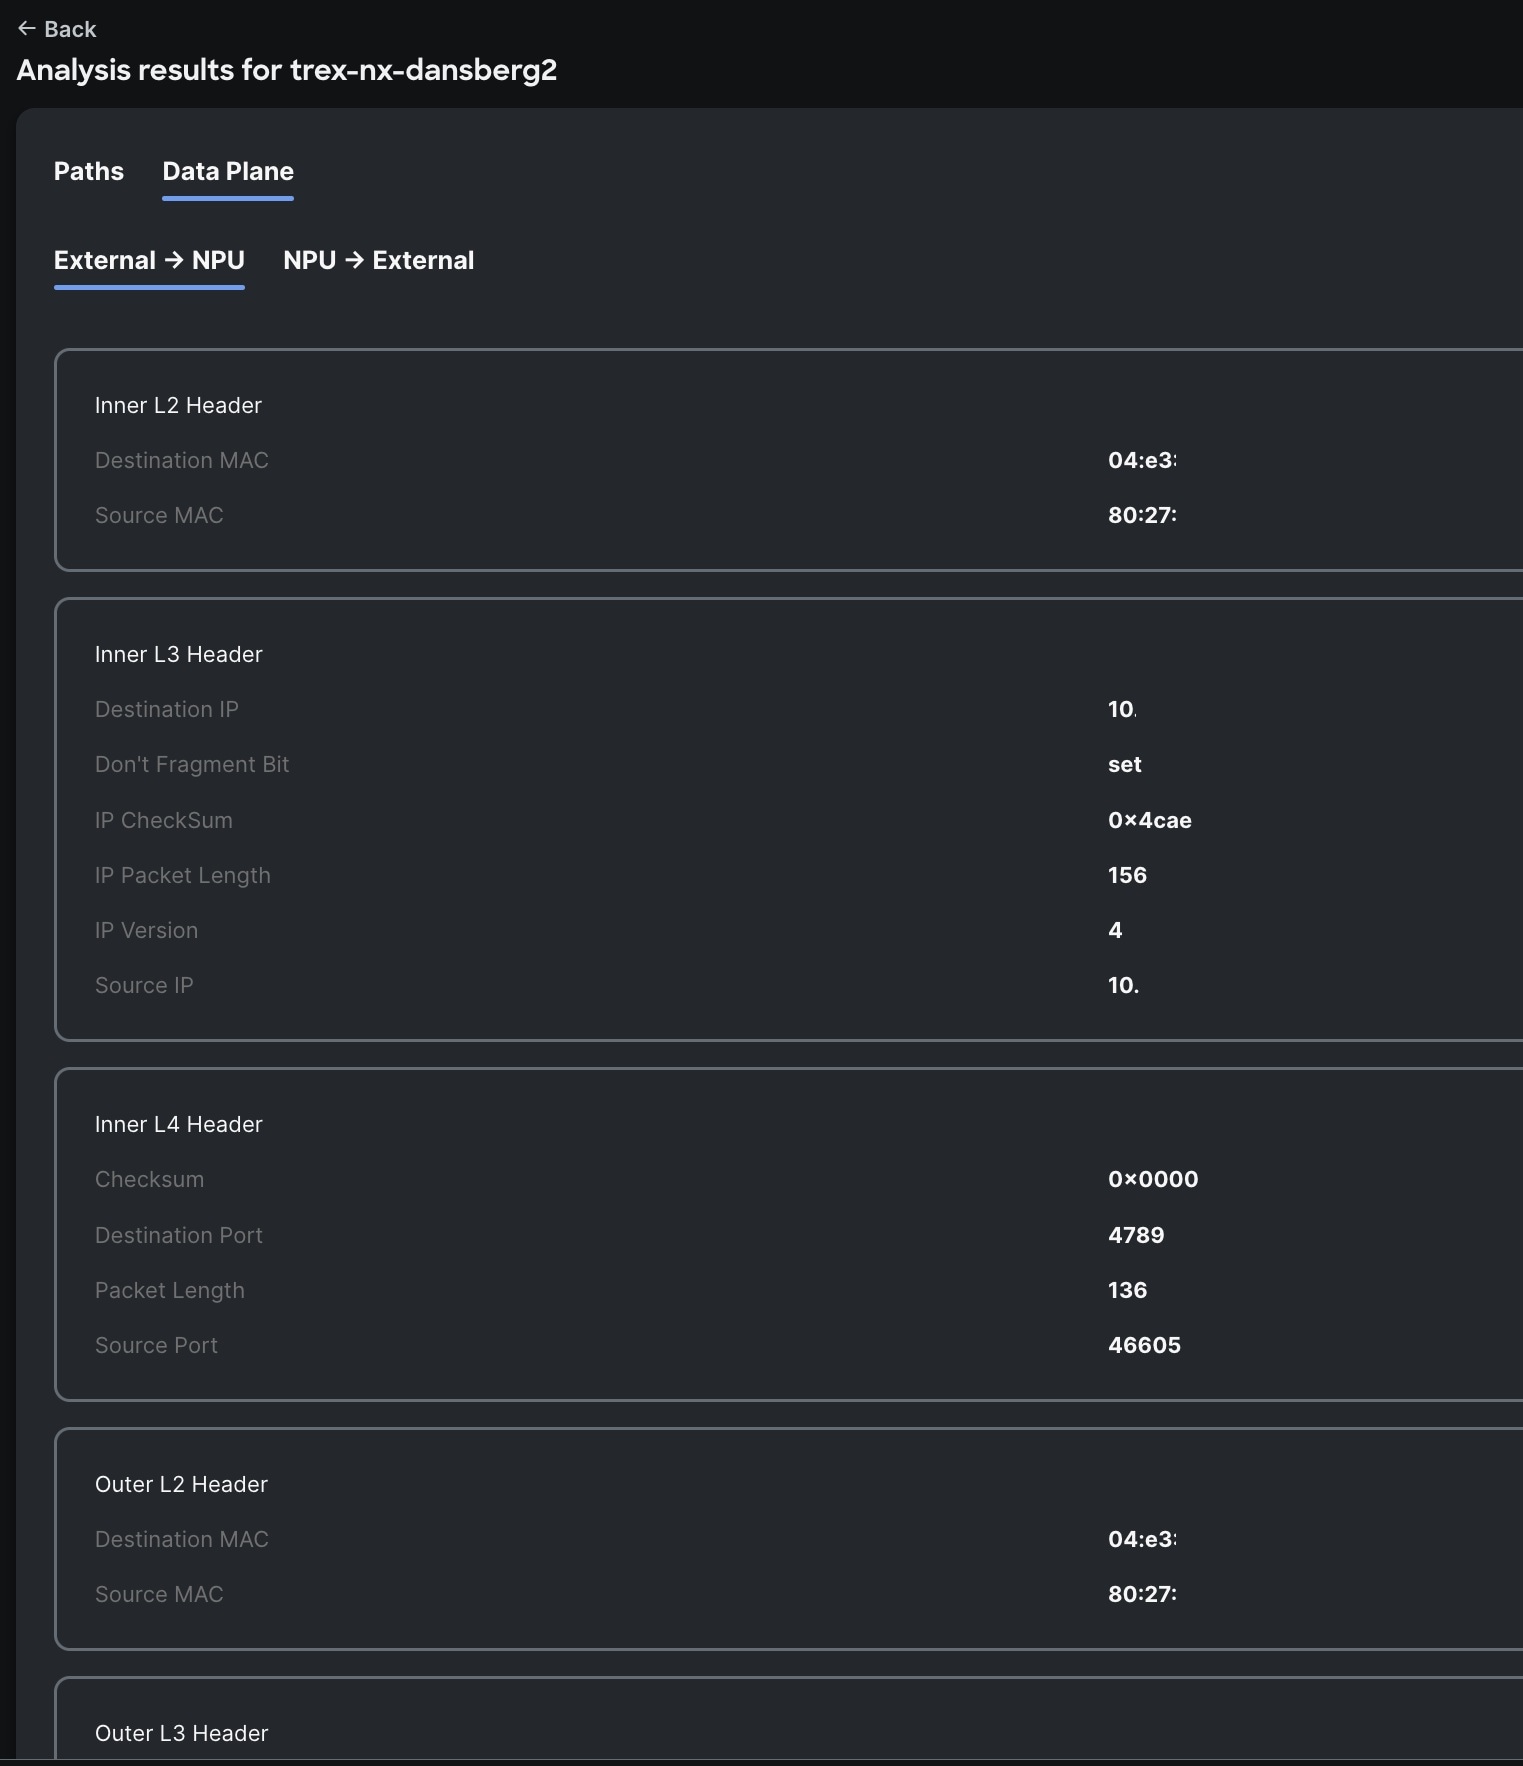This screenshot has width=1523, height=1766.
Task: Click the Inner L3 Header title
Action: coord(178,654)
